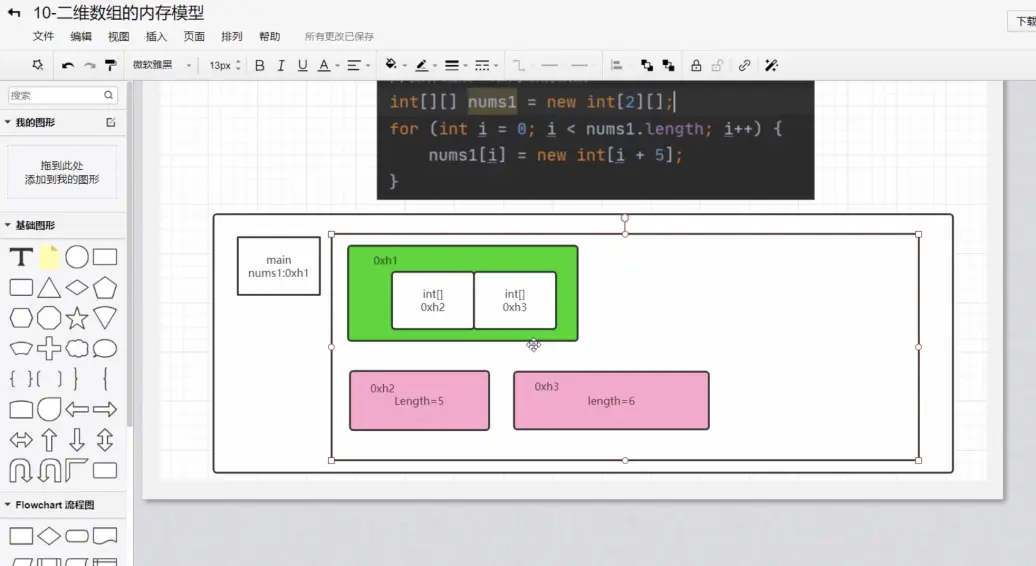Click the unlock icon in the toolbar
The height and width of the screenshot is (566, 1036).
pos(717,65)
